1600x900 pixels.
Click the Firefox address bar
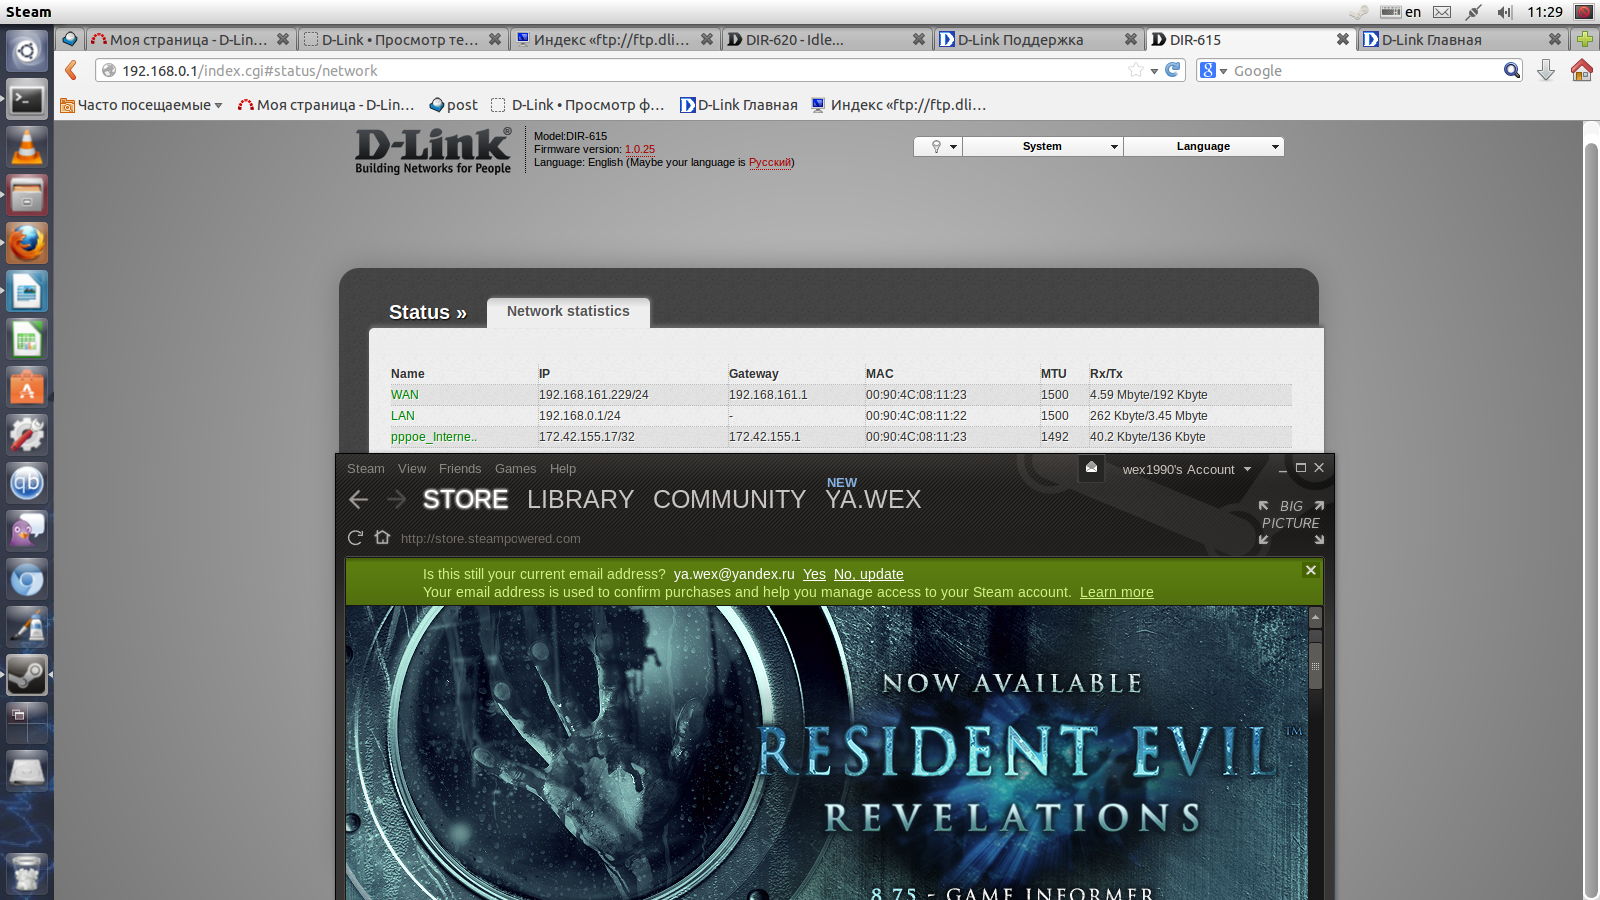620,71
